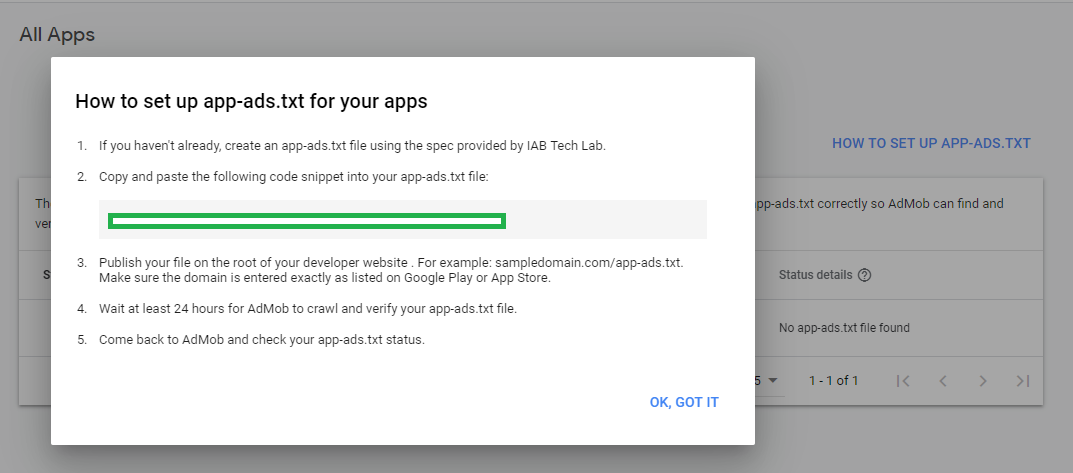Click the '1 - 1 of 1' pagination text
Image resolution: width=1073 pixels, height=473 pixels.
click(x=833, y=381)
